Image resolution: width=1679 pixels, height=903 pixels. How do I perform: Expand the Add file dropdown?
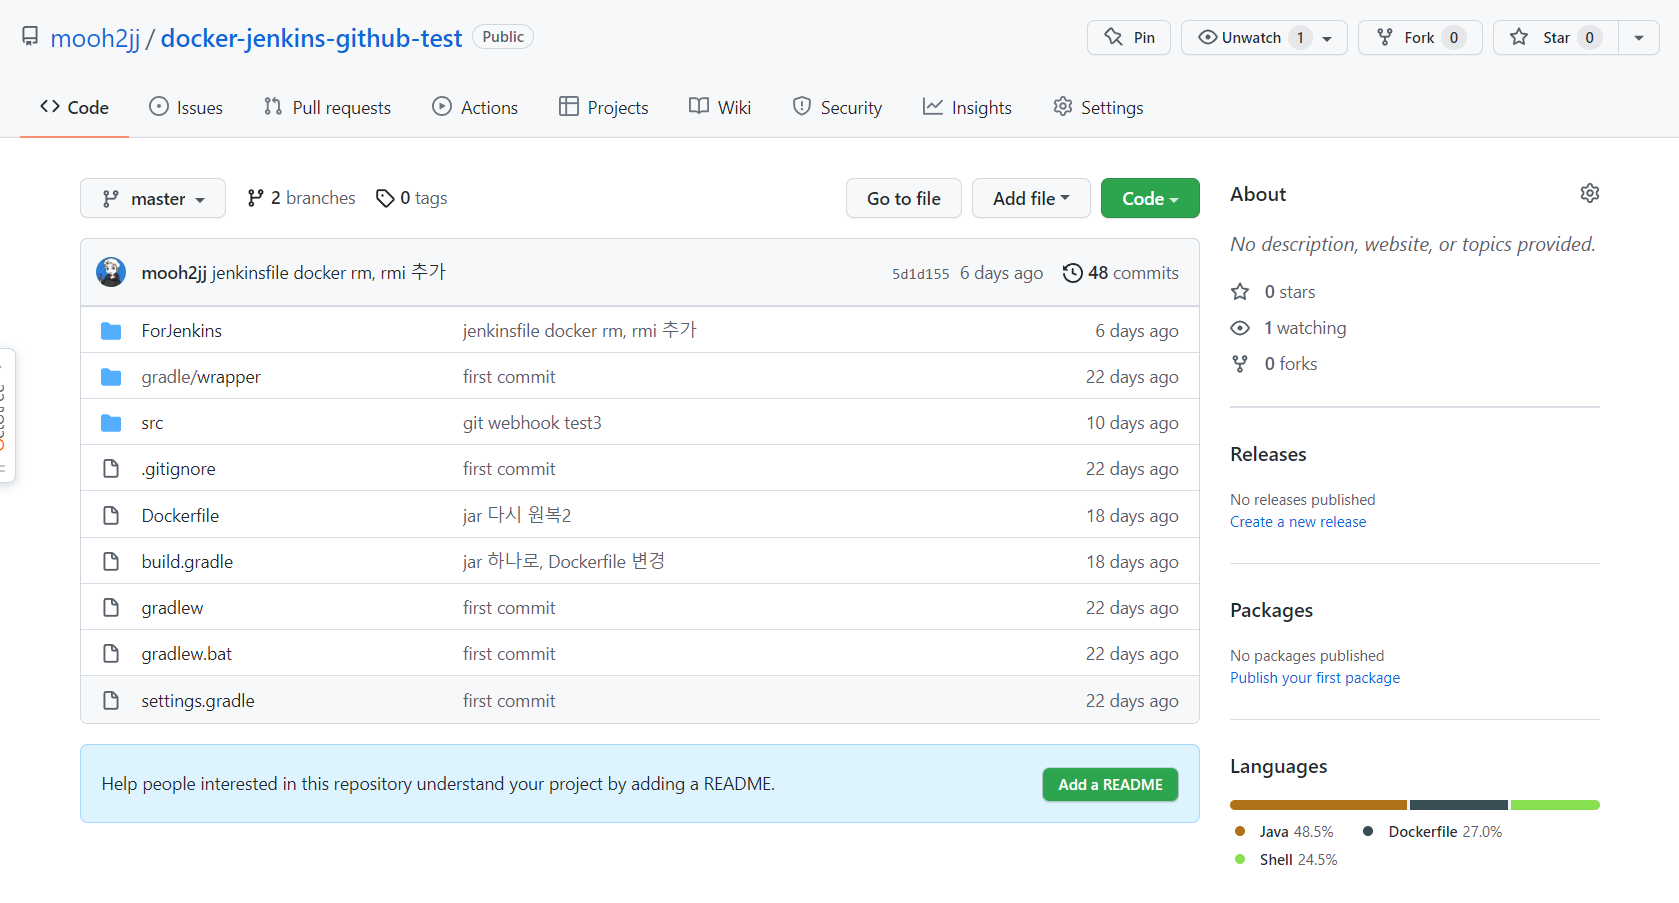(1031, 198)
